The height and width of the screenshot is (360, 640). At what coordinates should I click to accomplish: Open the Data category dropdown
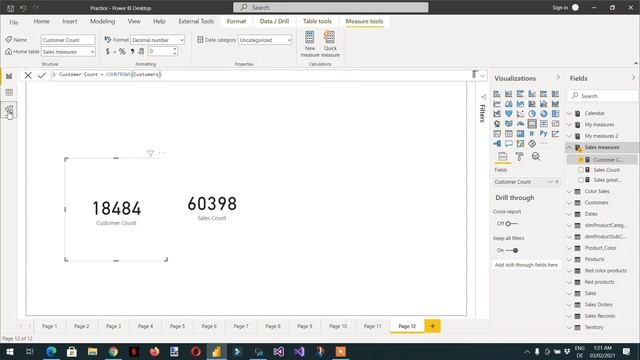click(265, 40)
